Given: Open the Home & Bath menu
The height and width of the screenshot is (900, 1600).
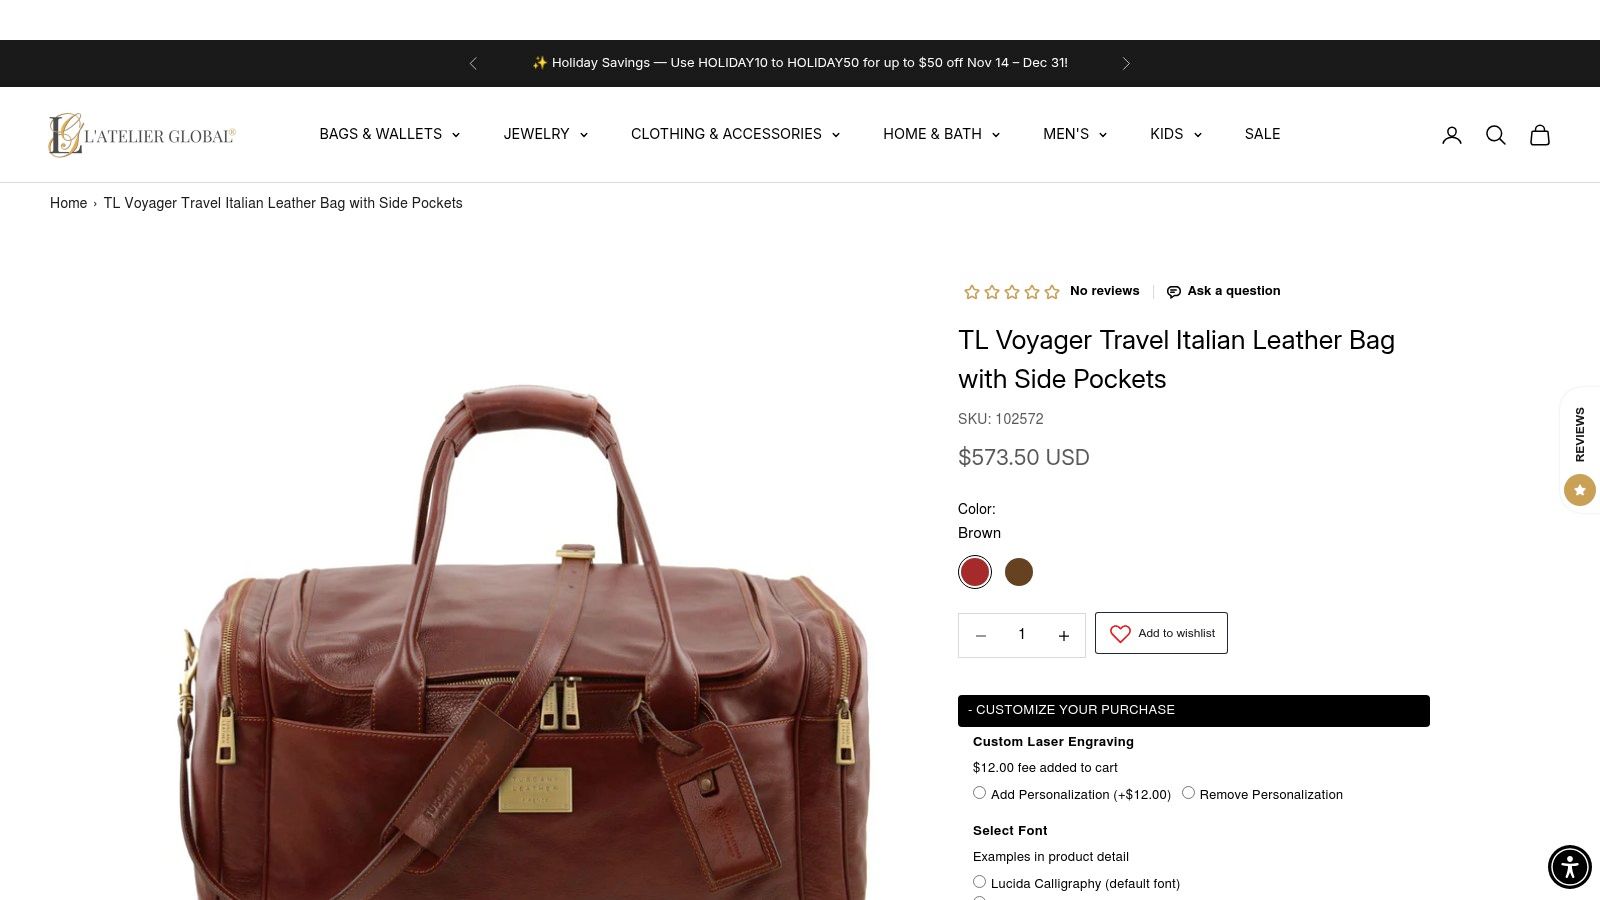Looking at the screenshot, I should 942,134.
